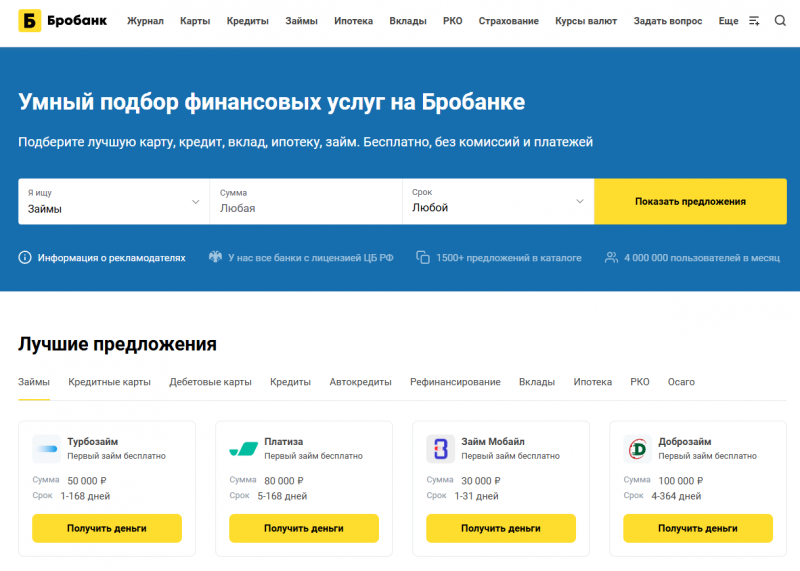Click Получить деньги under Доброзайм

[x=698, y=528]
